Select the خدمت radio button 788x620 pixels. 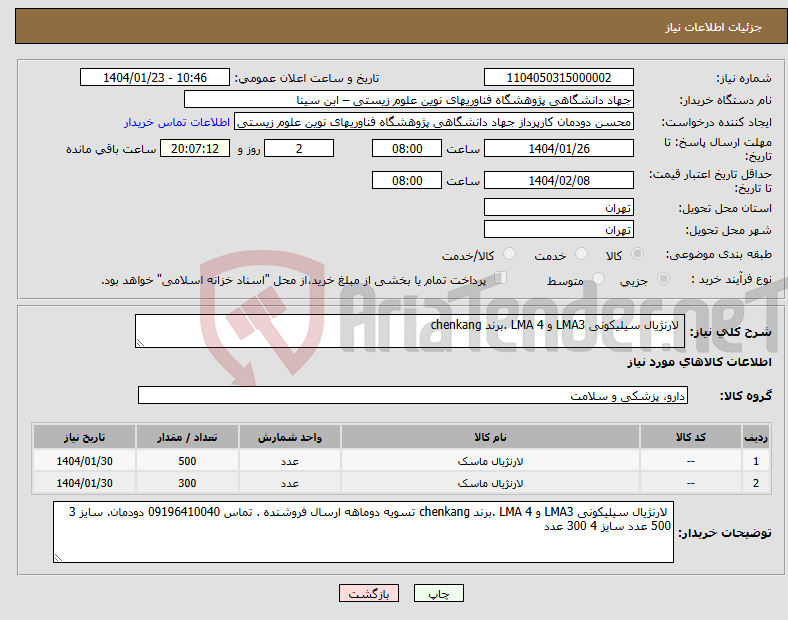(581, 254)
